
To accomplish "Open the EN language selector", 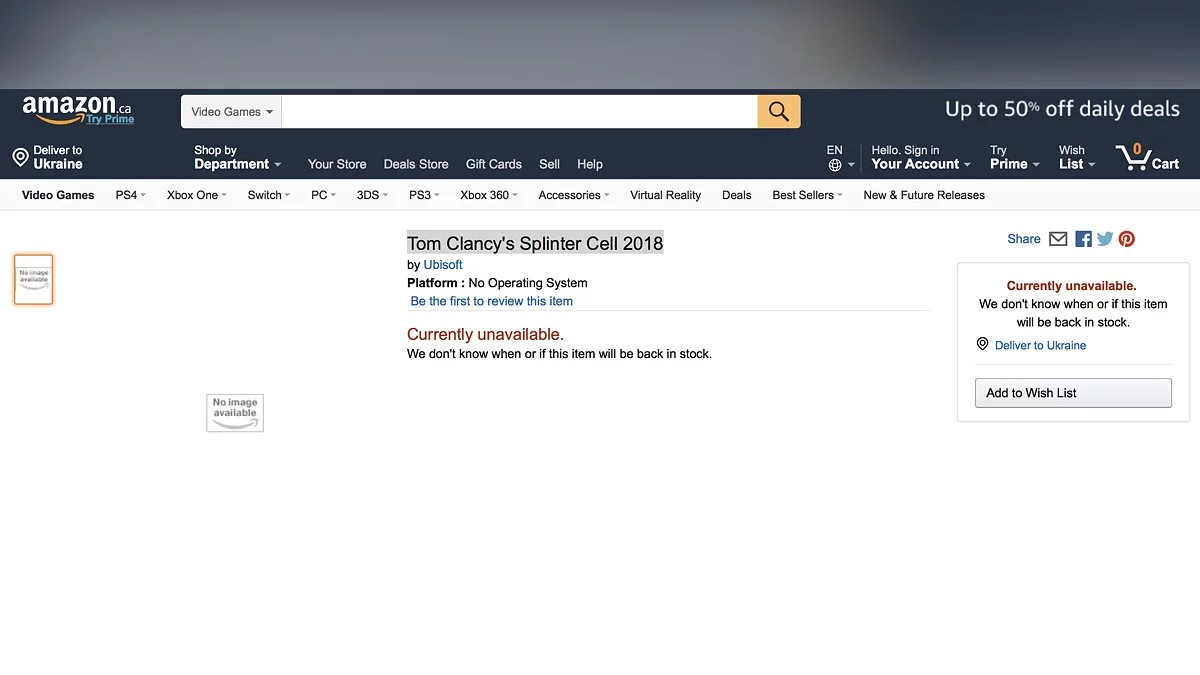I will point(841,157).
